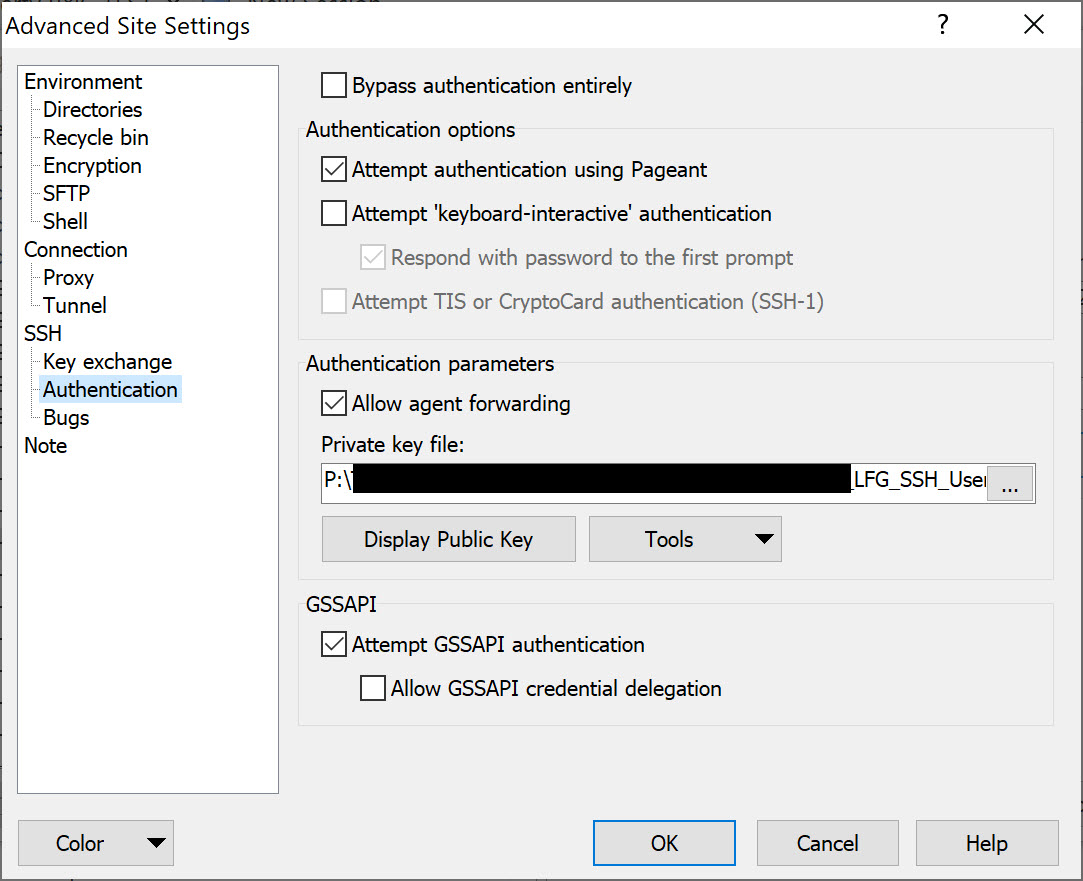
Task: Open the Tools dropdown menu
Action: coord(685,540)
